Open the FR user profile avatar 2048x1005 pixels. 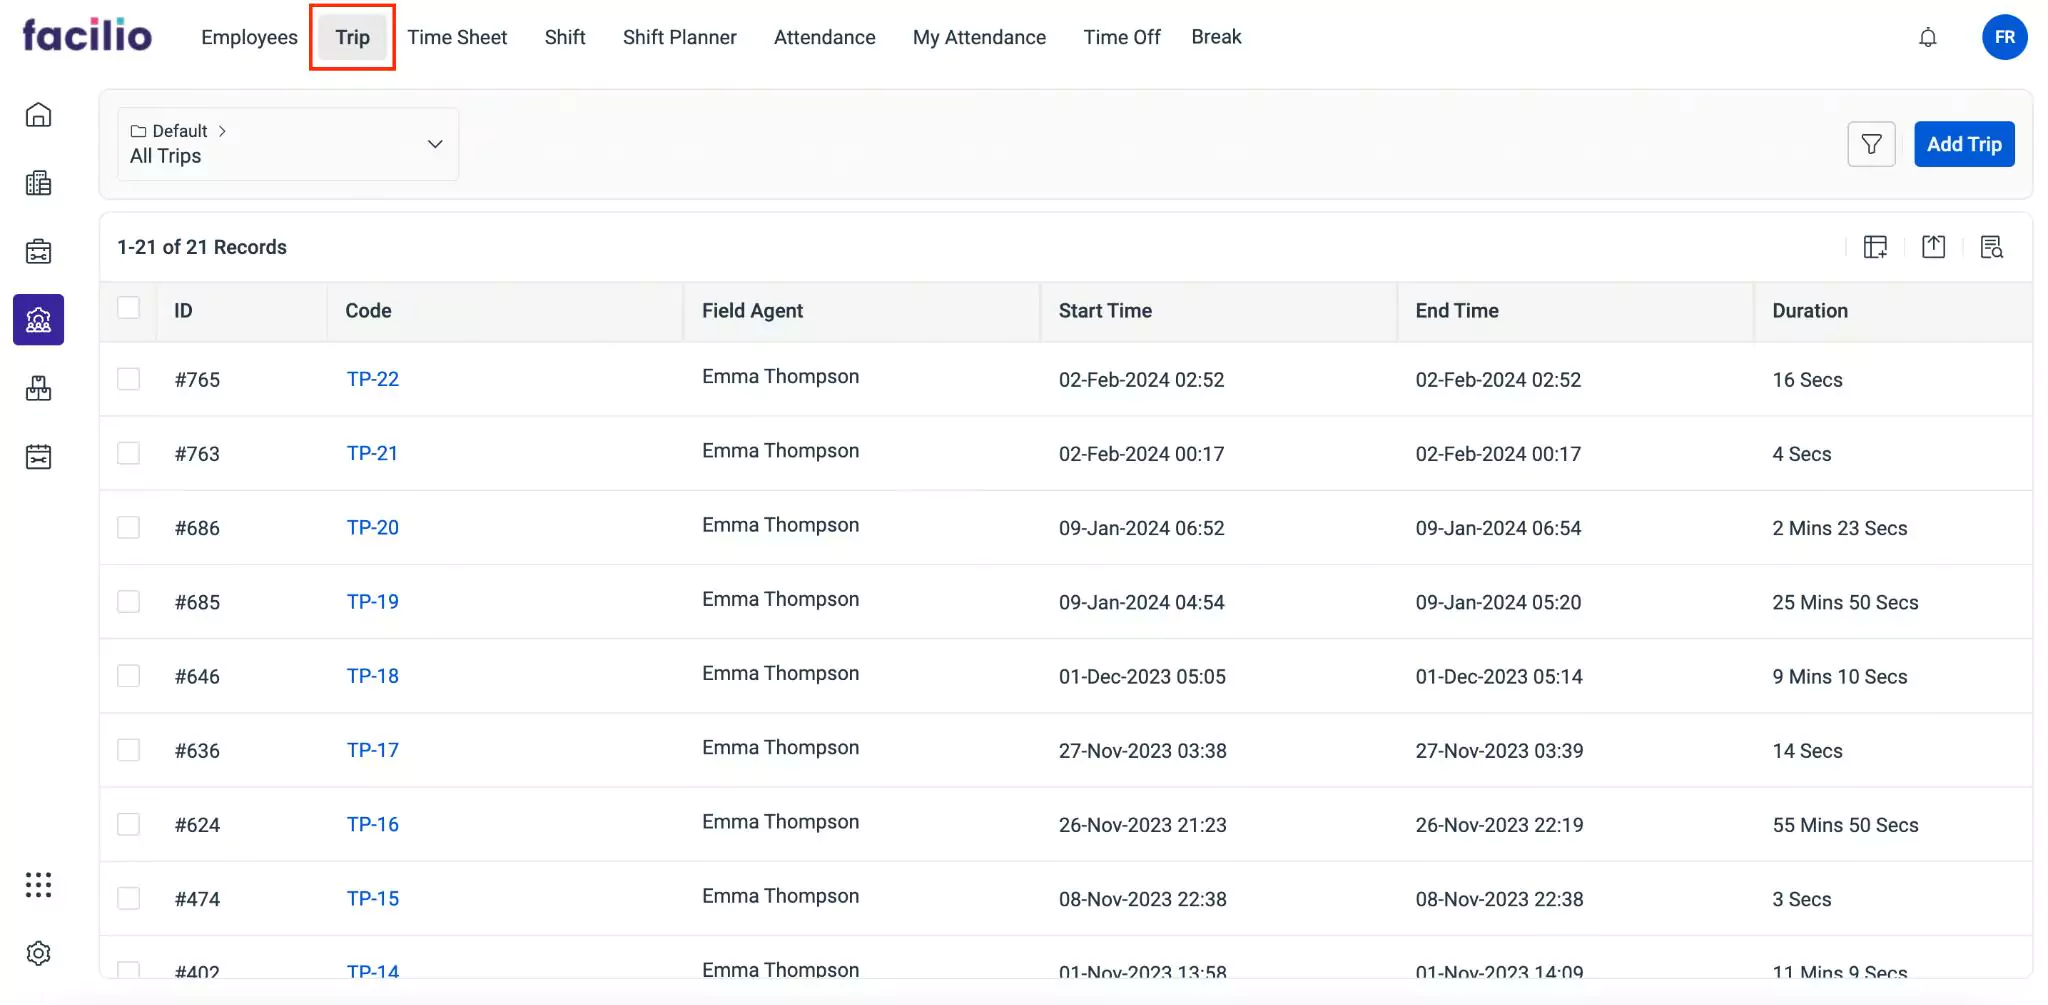tap(2004, 38)
